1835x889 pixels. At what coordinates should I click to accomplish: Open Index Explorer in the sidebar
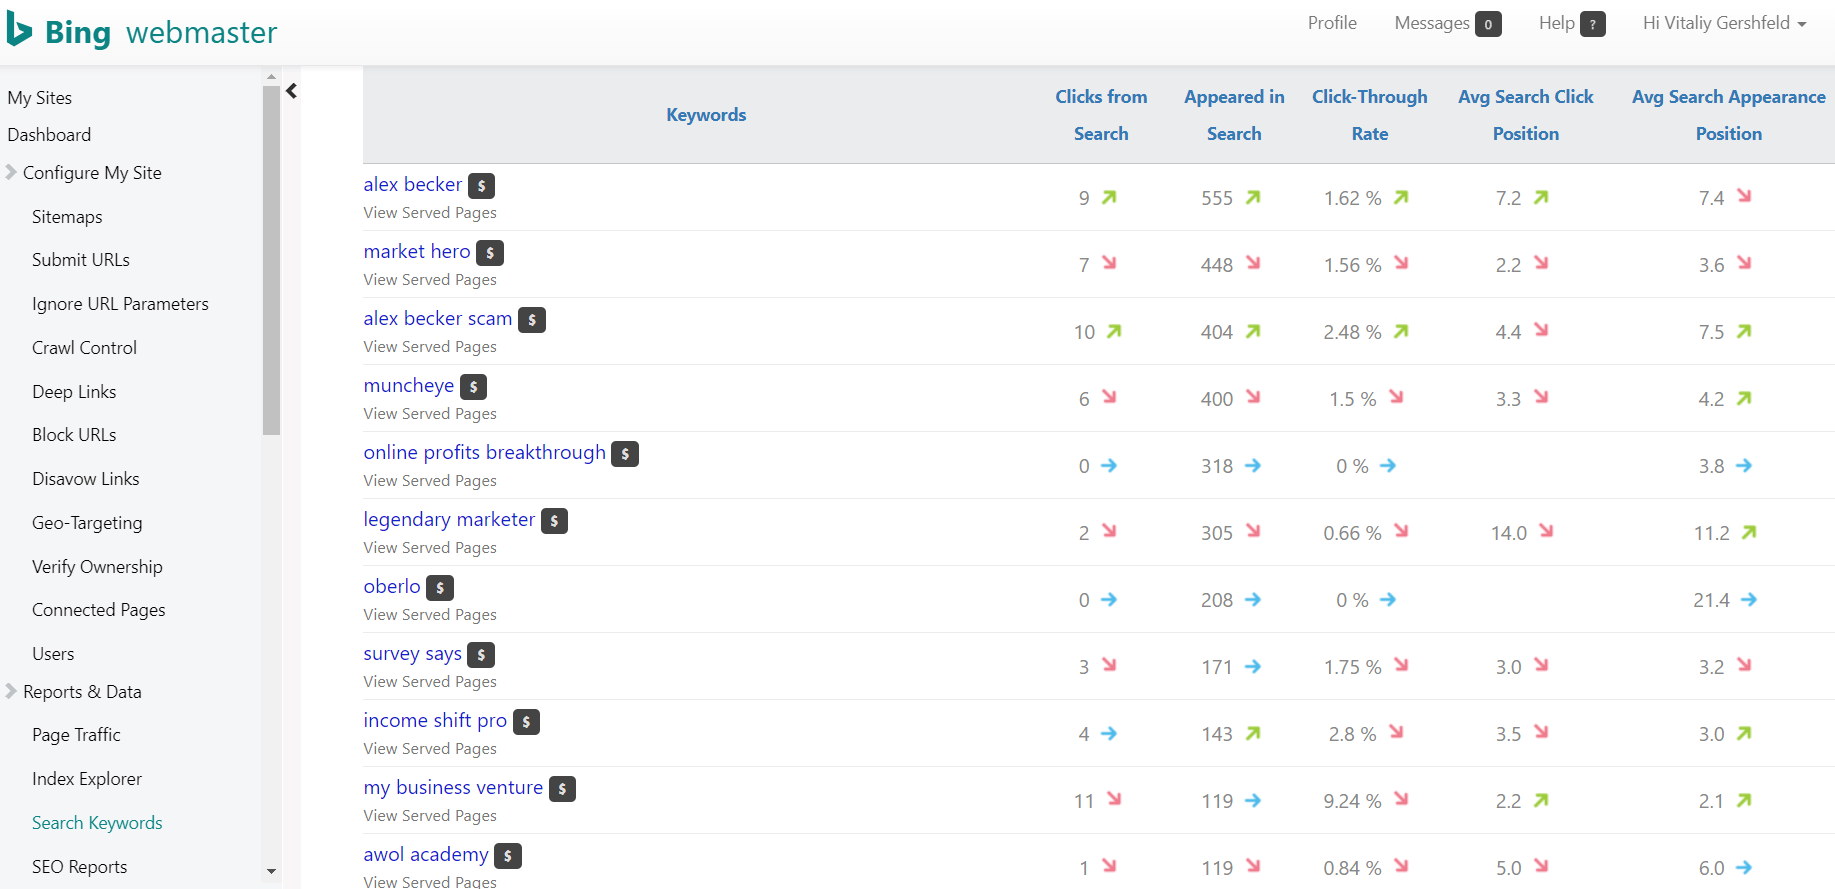[87, 778]
